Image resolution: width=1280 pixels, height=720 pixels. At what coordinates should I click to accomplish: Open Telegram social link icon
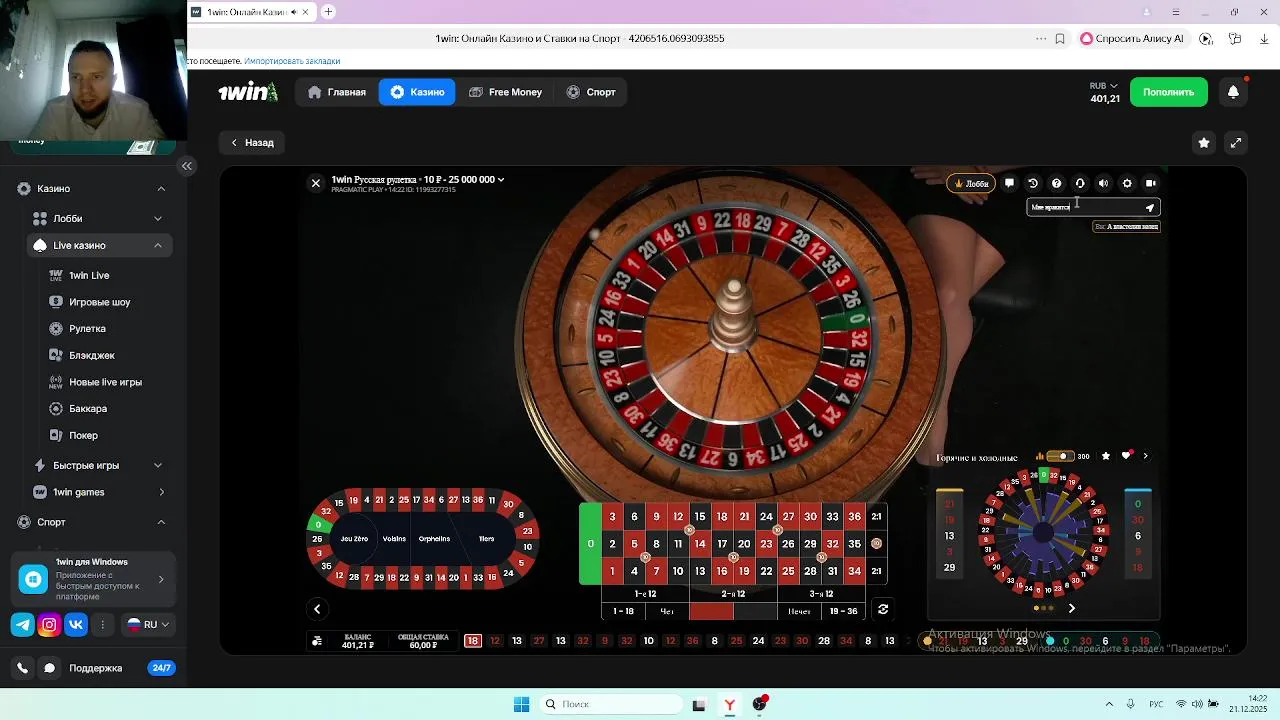22,625
